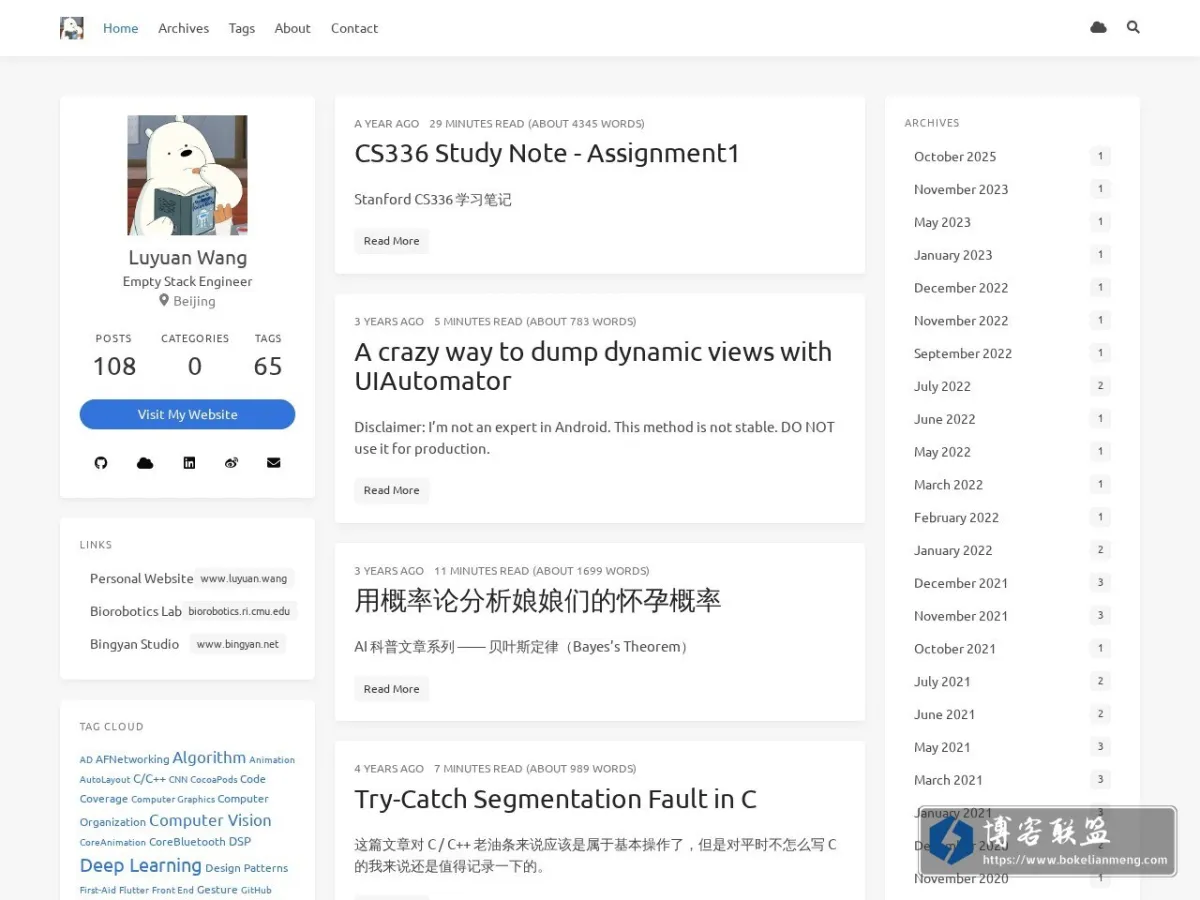Select the Design Patterns tag
This screenshot has height=900, width=1200.
click(246, 868)
